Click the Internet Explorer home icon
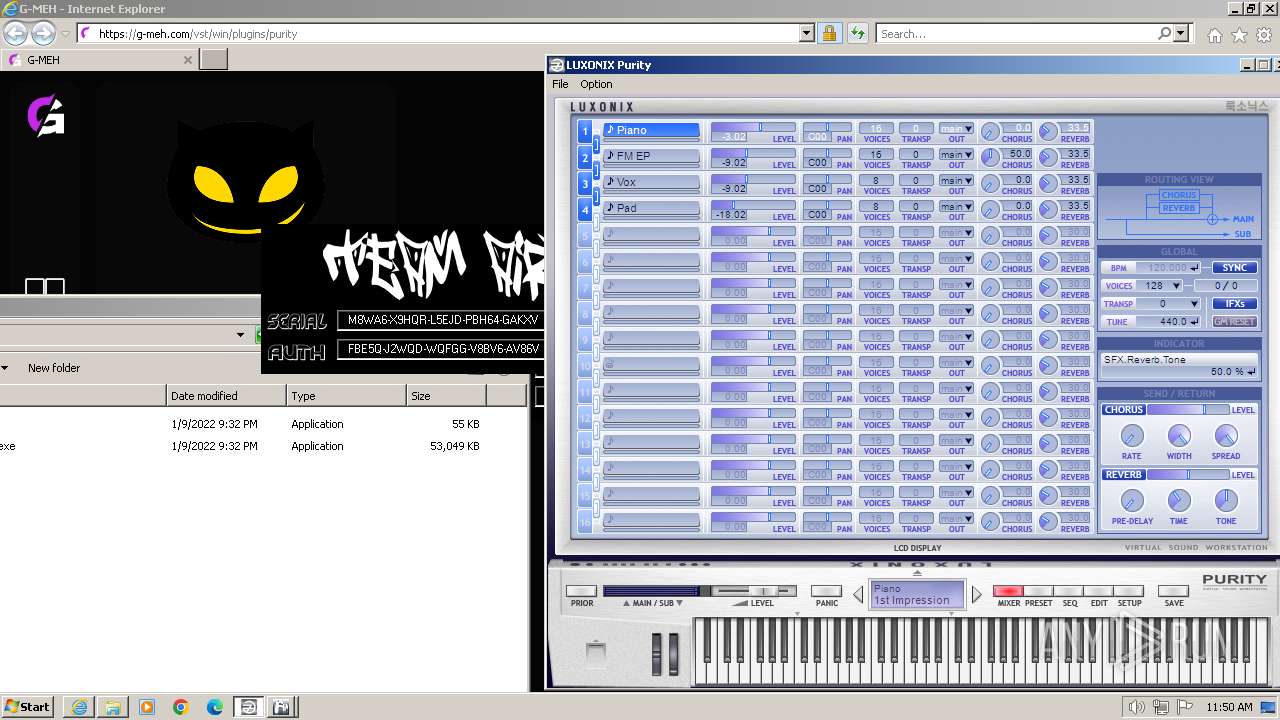This screenshot has width=1280, height=720. (1214, 34)
